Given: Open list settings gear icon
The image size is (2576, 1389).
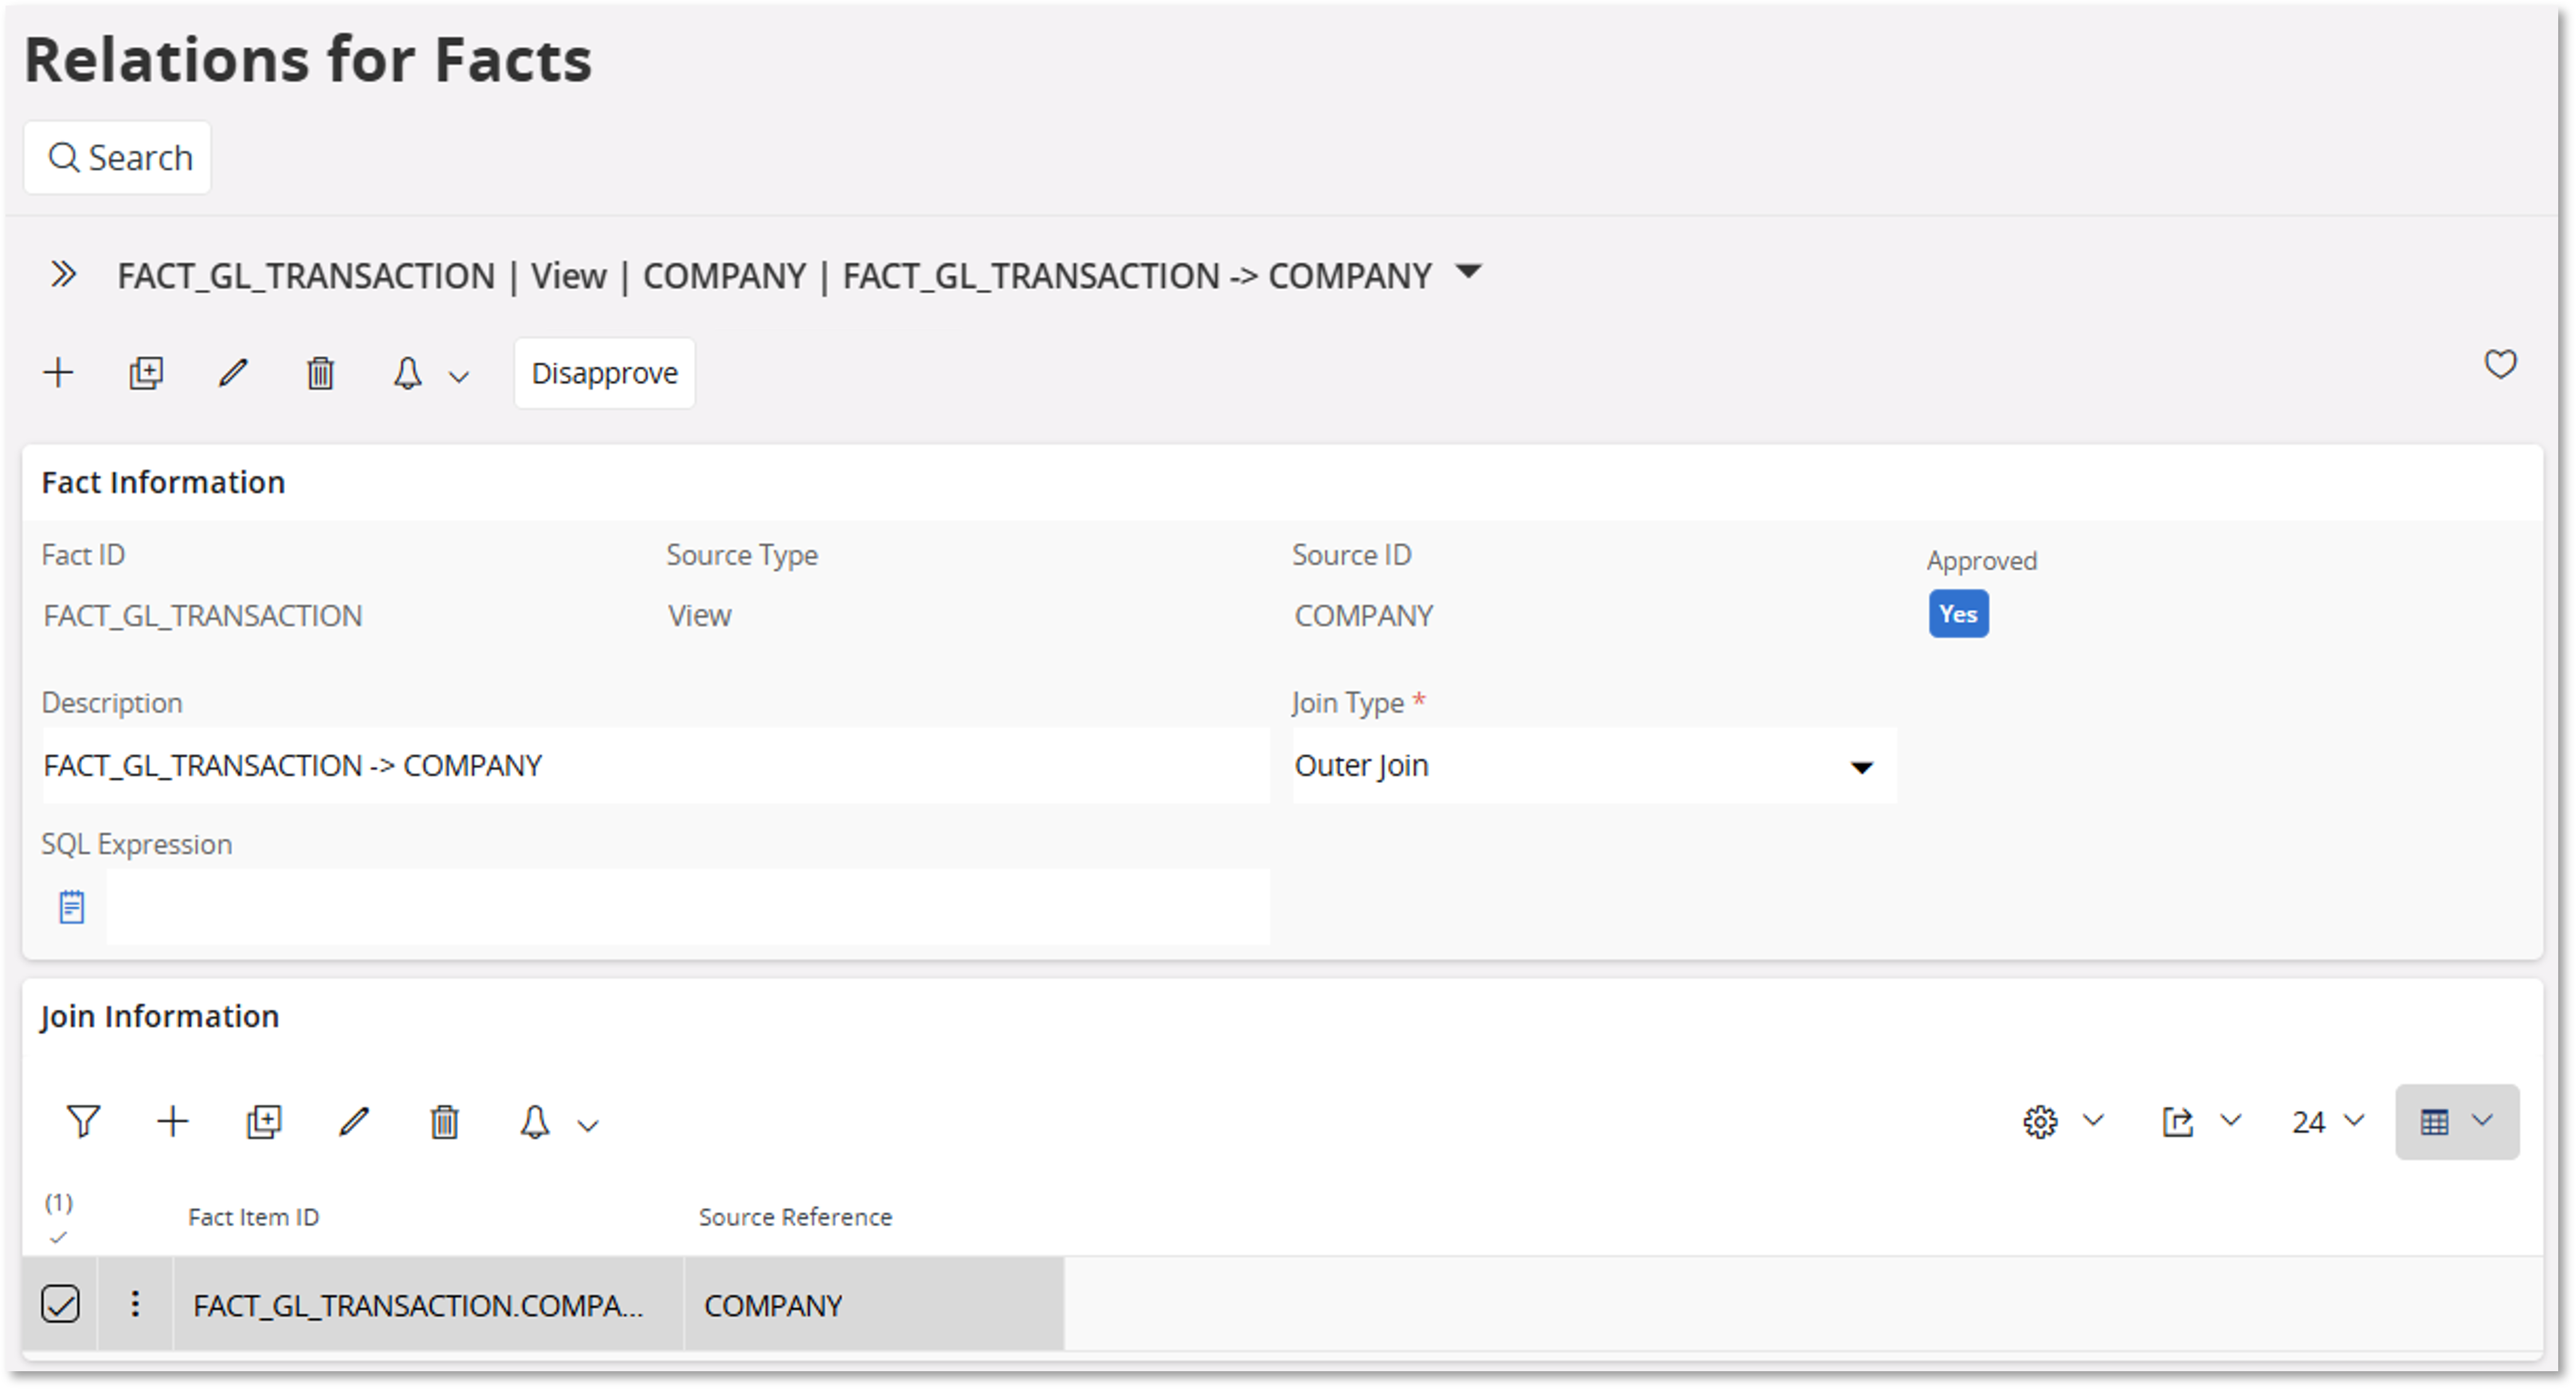Looking at the screenshot, I should (x=2040, y=1122).
